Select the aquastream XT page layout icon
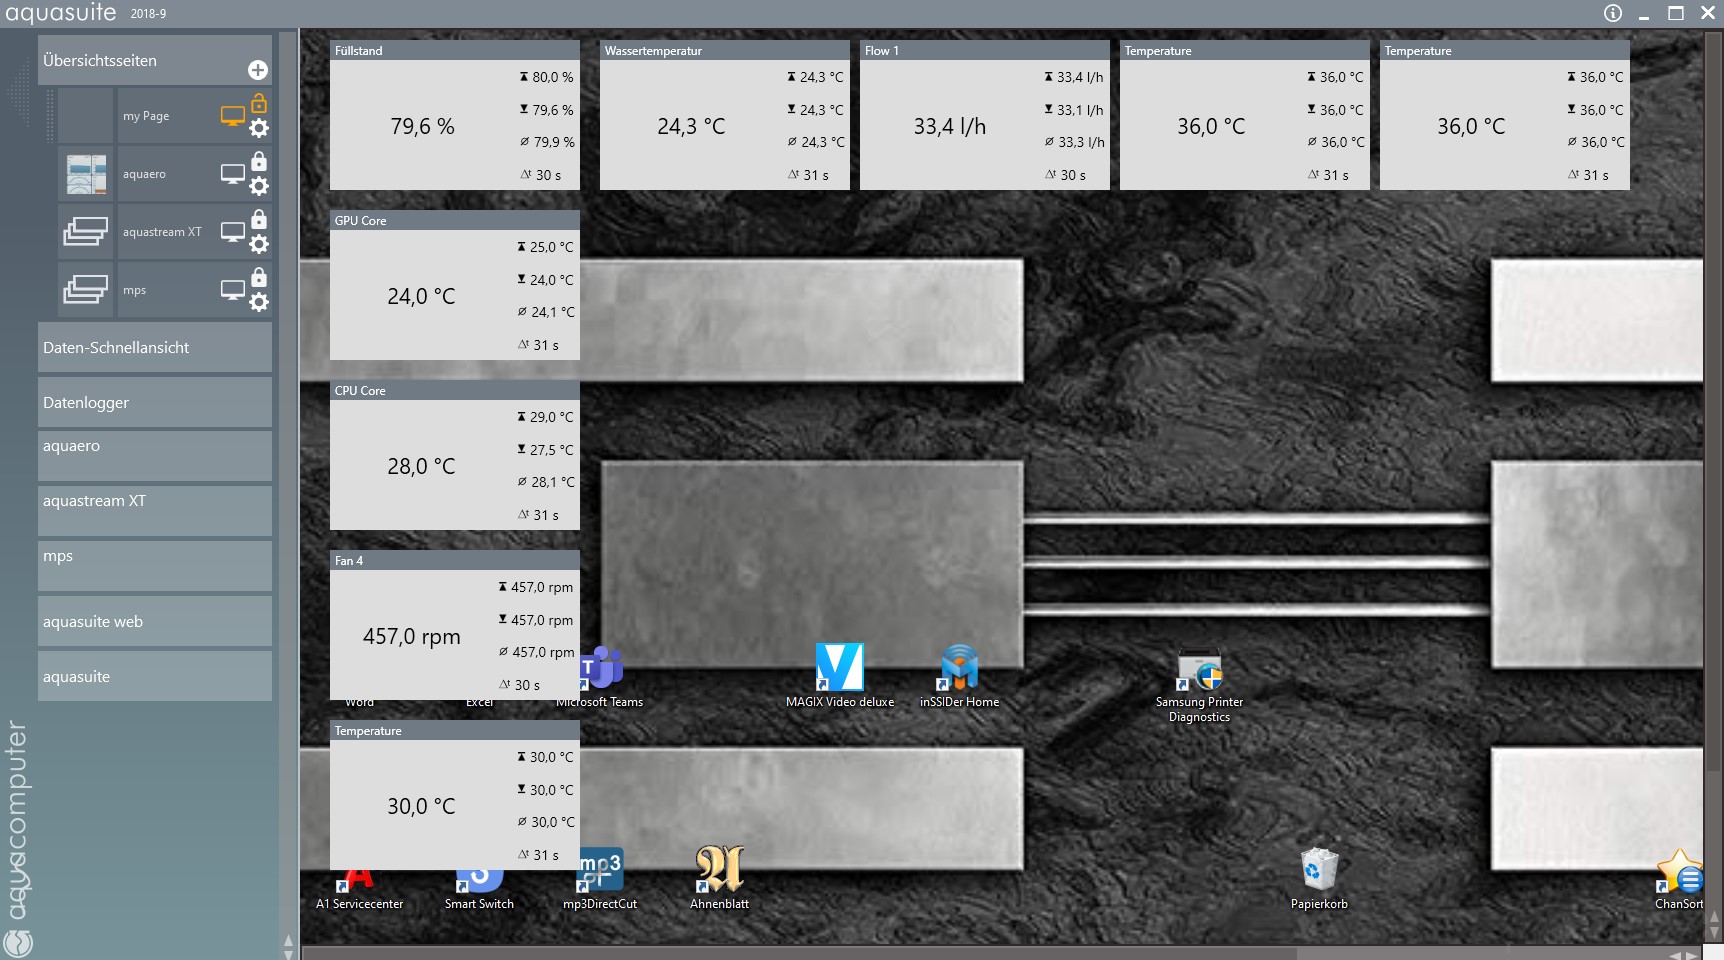 86,232
